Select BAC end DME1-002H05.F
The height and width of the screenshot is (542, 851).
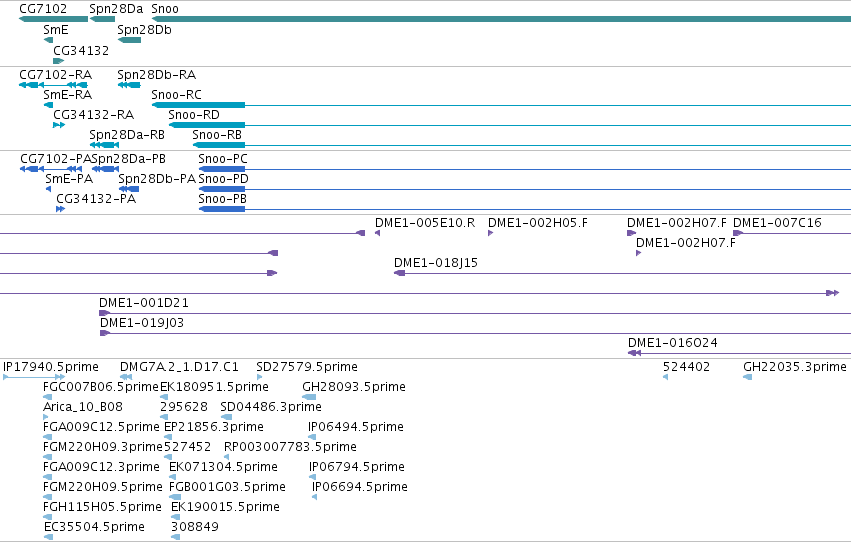(491, 233)
